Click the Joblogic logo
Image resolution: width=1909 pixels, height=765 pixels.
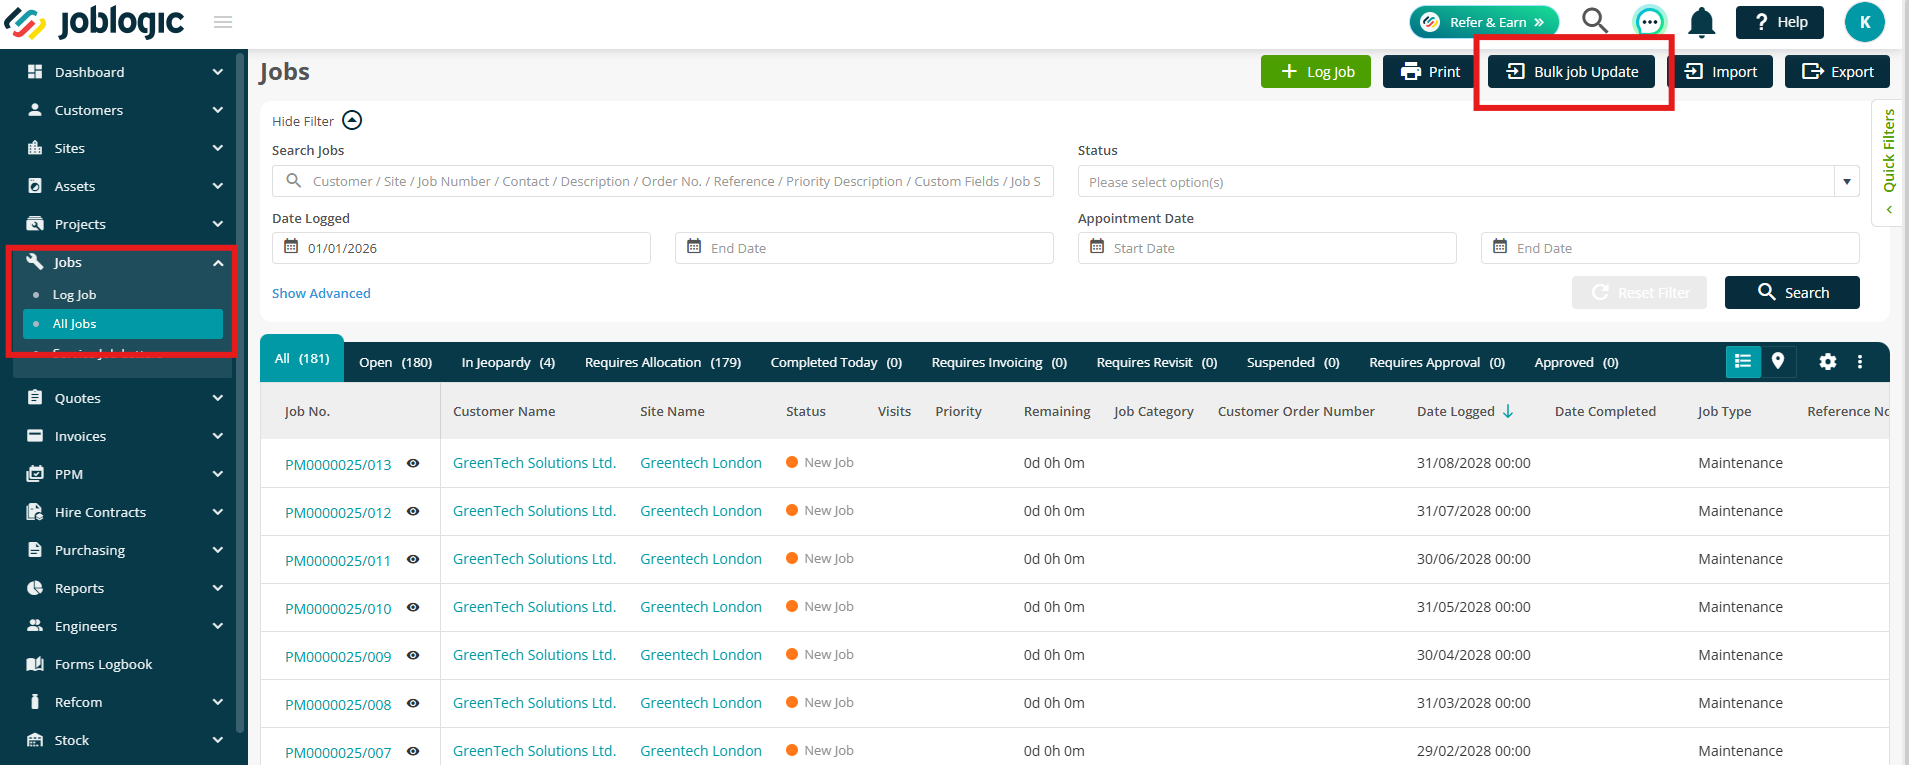[94, 22]
